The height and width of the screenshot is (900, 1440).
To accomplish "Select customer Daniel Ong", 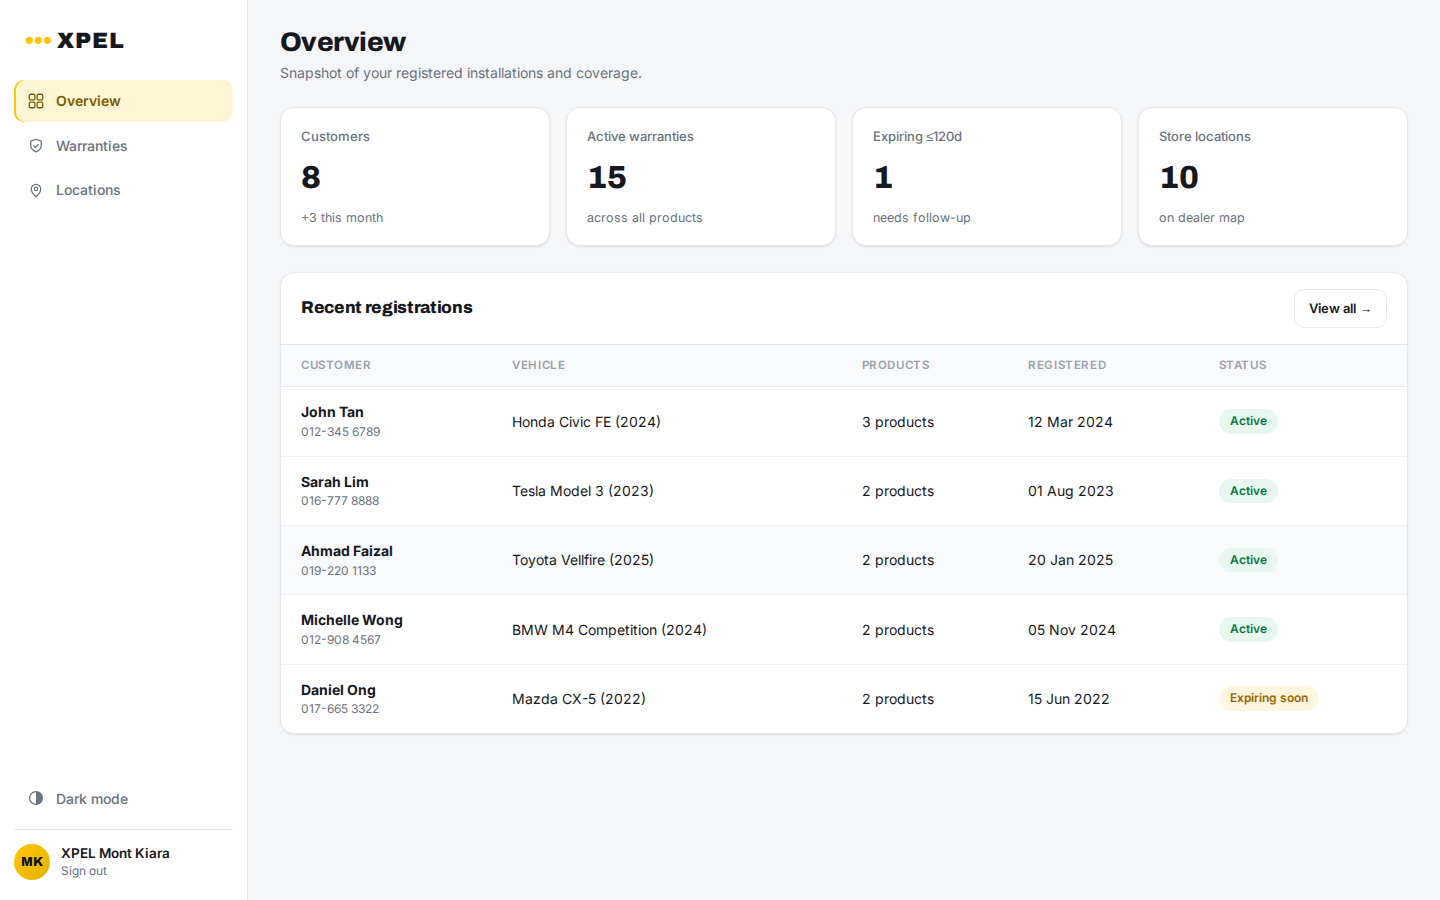I will click(338, 690).
